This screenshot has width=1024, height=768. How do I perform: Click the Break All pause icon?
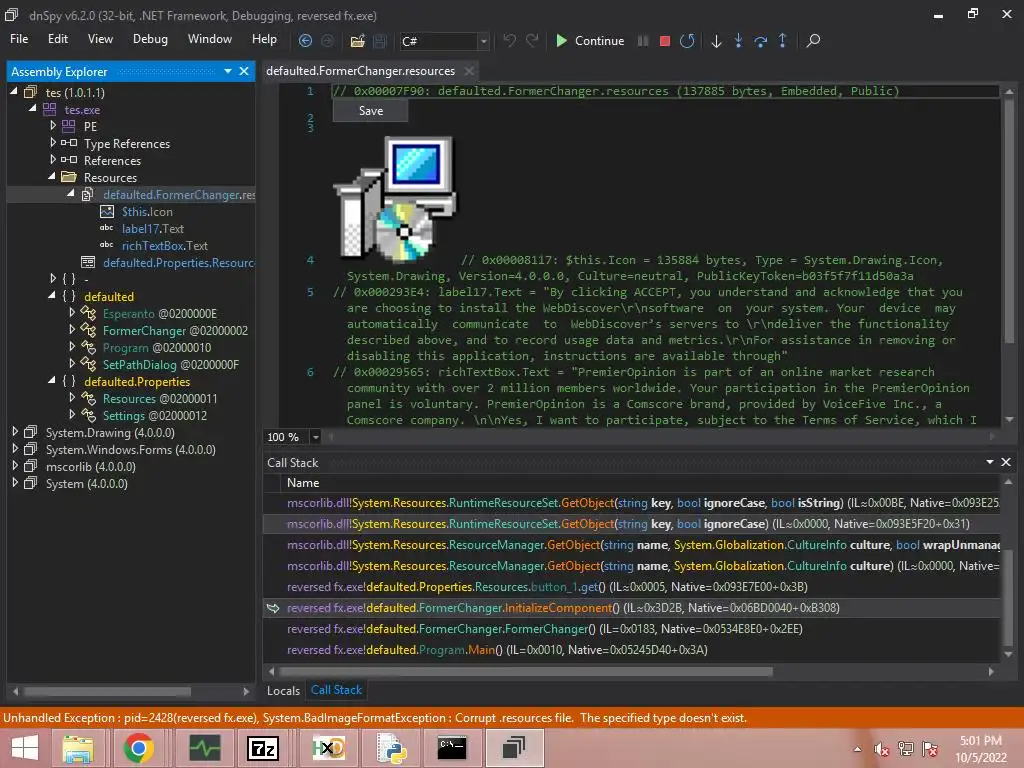(x=643, y=40)
